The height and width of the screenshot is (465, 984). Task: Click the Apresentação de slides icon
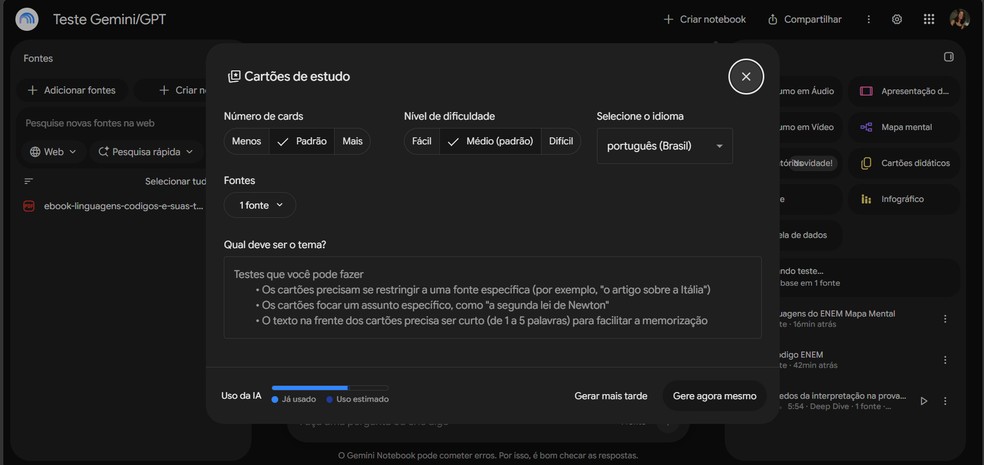(x=866, y=91)
